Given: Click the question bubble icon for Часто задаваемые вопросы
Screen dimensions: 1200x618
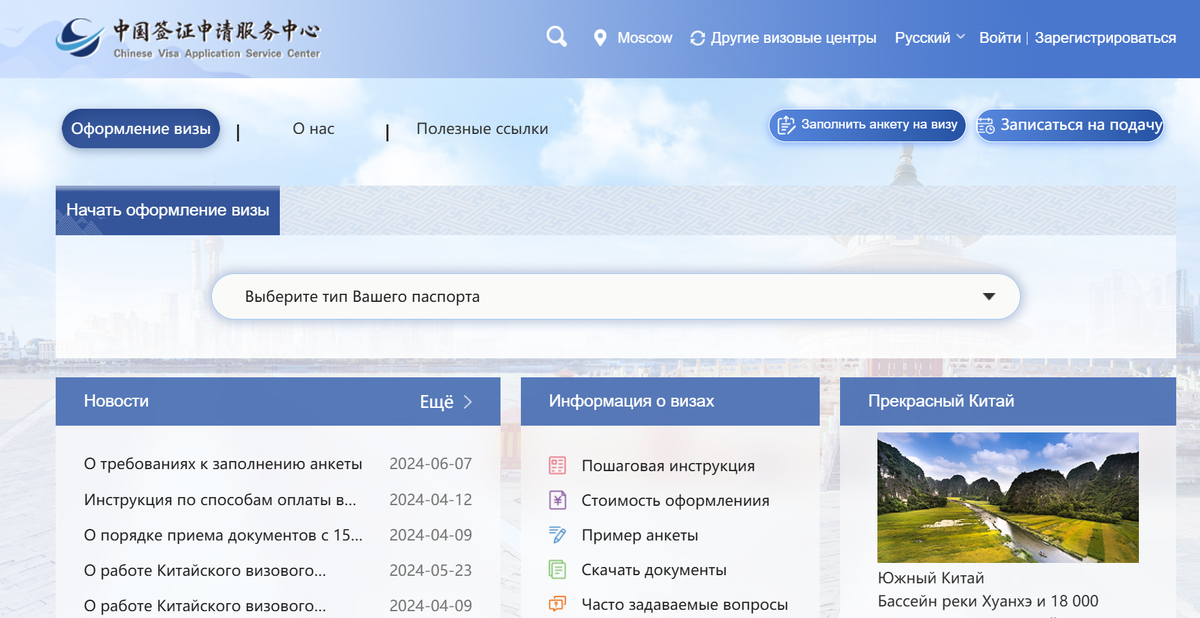Looking at the screenshot, I should [558, 604].
